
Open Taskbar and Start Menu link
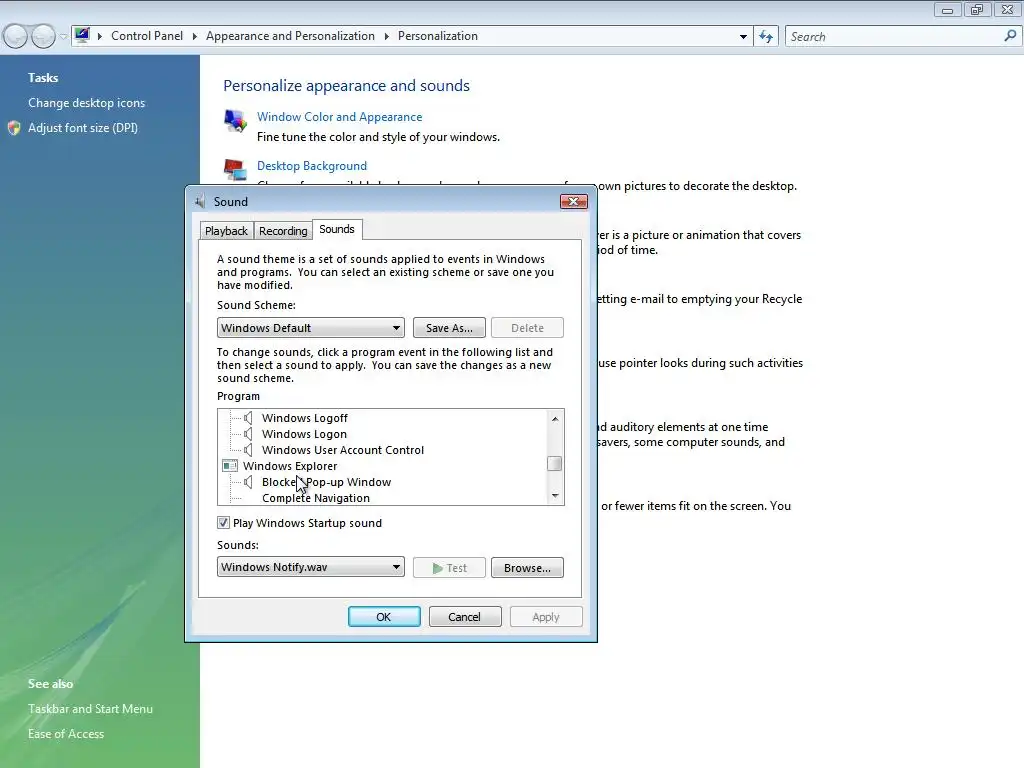click(x=90, y=709)
